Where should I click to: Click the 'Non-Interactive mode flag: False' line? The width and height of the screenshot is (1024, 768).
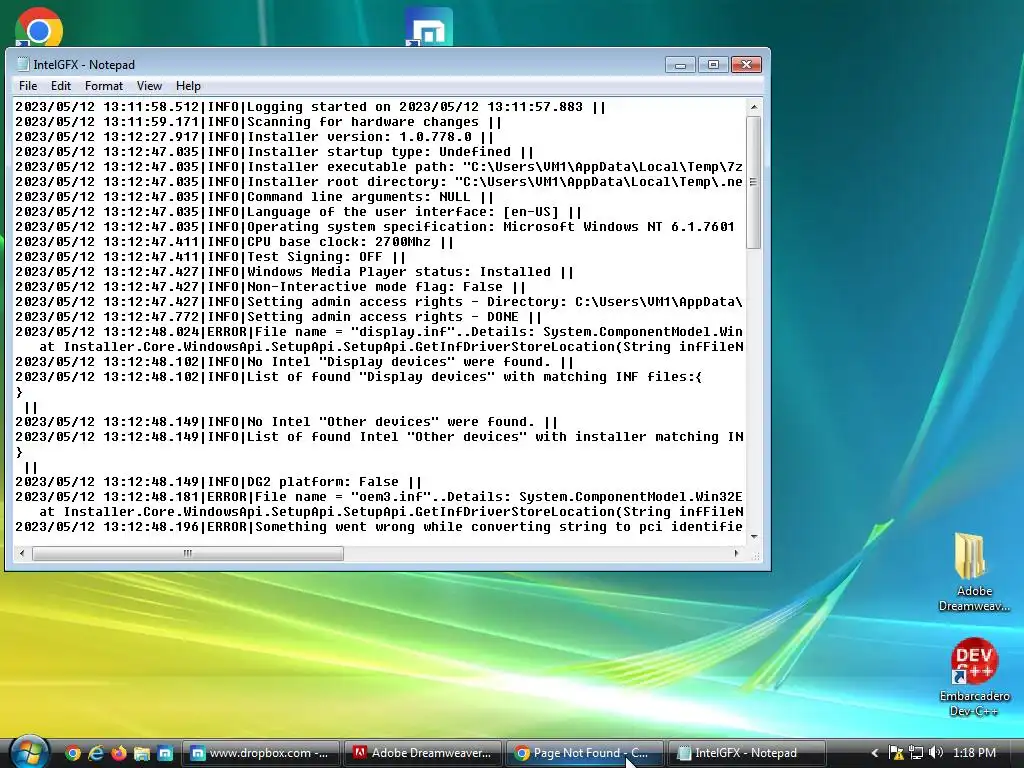pos(270,287)
